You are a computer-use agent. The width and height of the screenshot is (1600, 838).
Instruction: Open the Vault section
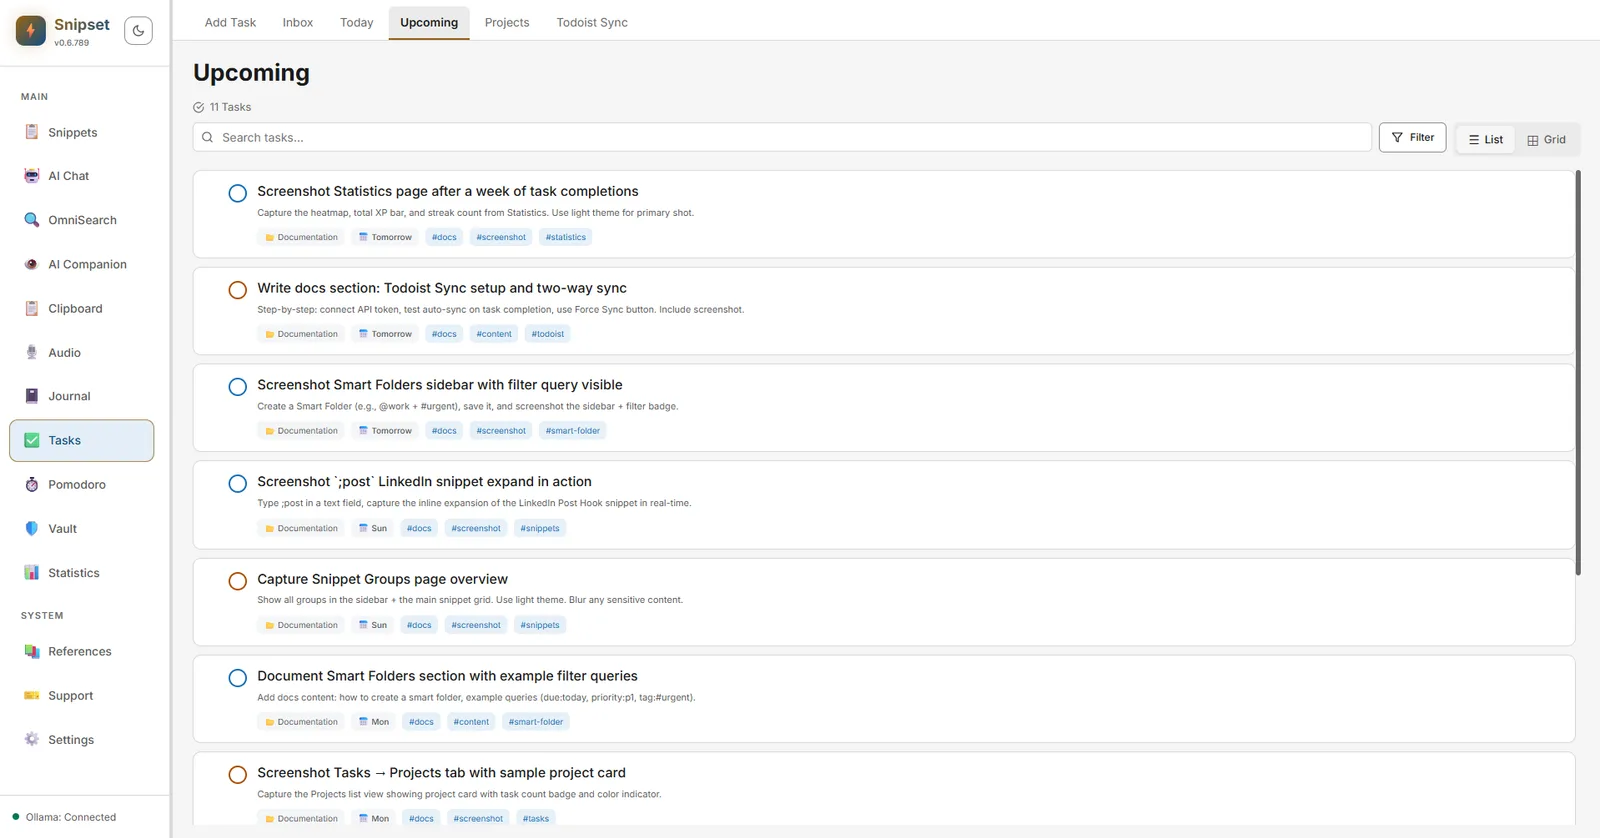point(82,528)
